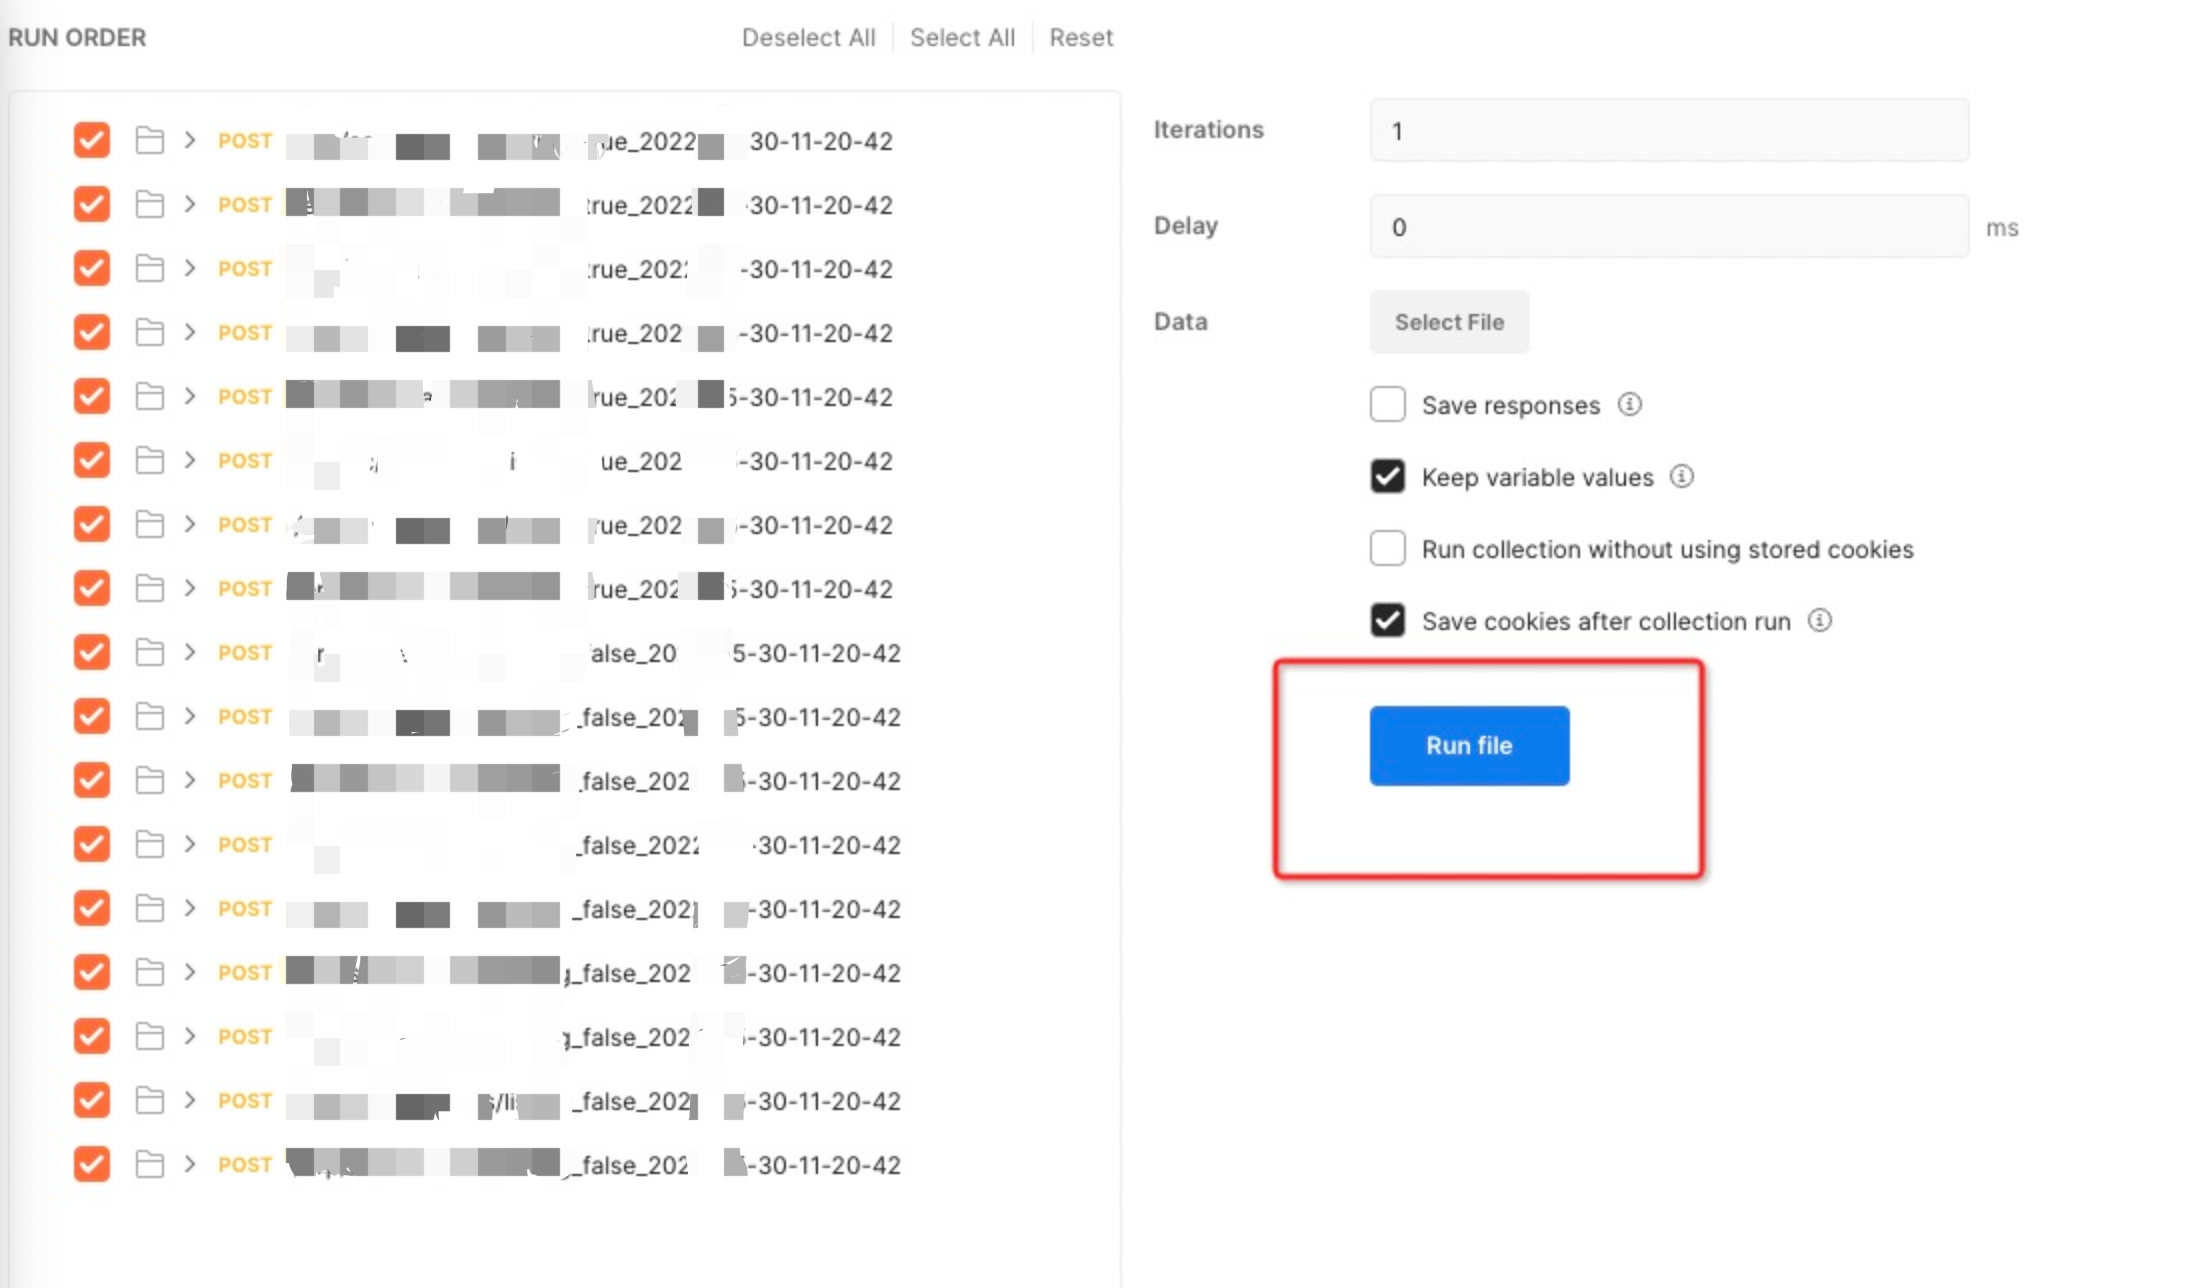The width and height of the screenshot is (2194, 1288).
Task: Expand the first POST request chevron
Action: (x=189, y=140)
